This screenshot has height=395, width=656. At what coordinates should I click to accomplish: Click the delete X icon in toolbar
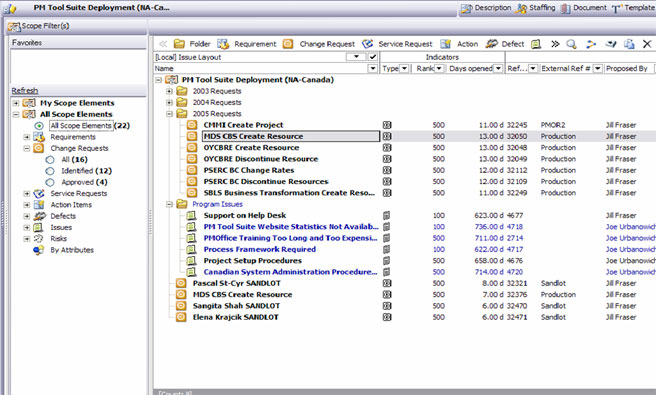[x=647, y=44]
